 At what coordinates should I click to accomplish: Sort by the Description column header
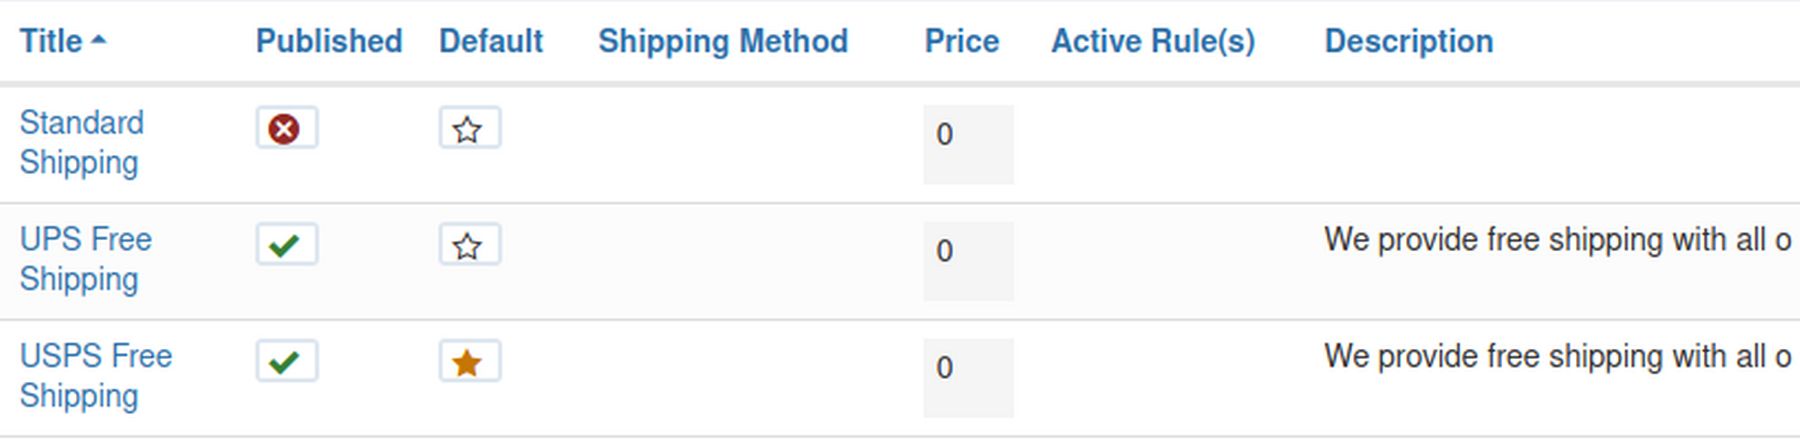click(1408, 41)
